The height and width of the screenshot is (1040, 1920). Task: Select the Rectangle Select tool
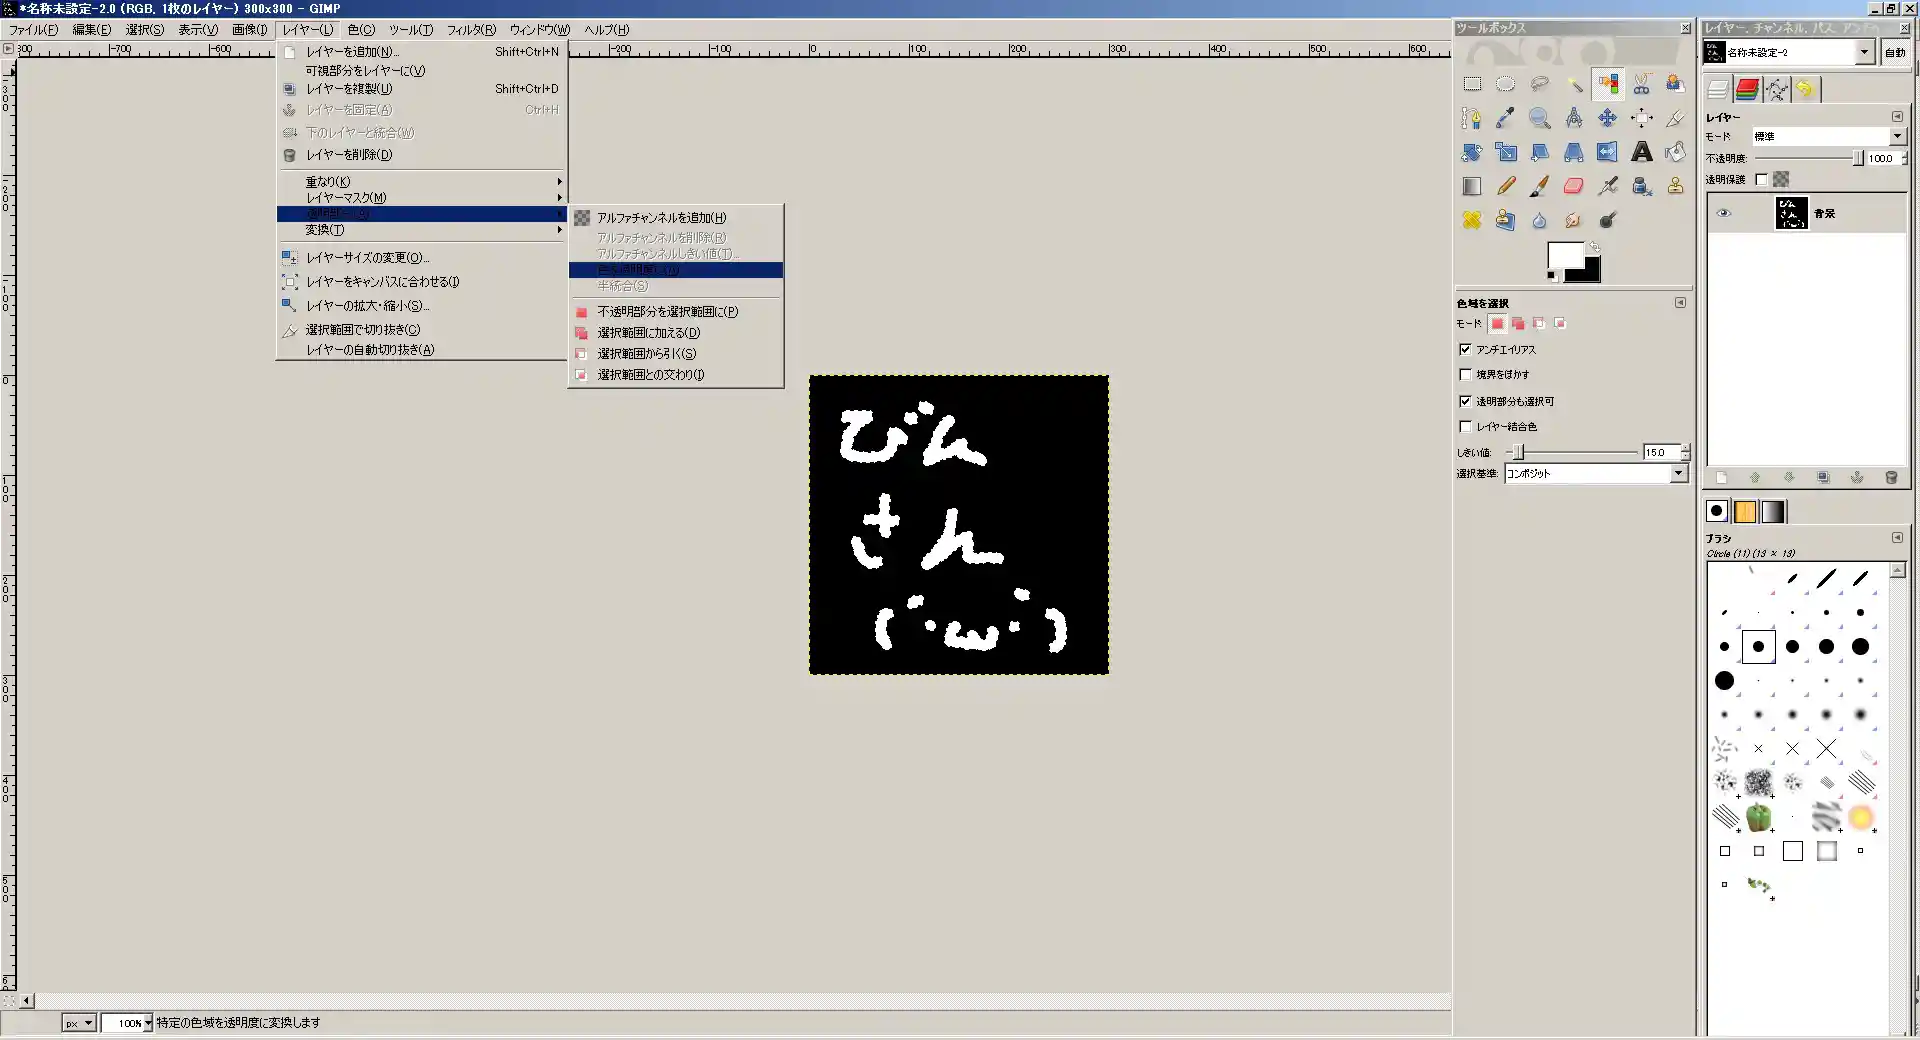tap(1472, 85)
